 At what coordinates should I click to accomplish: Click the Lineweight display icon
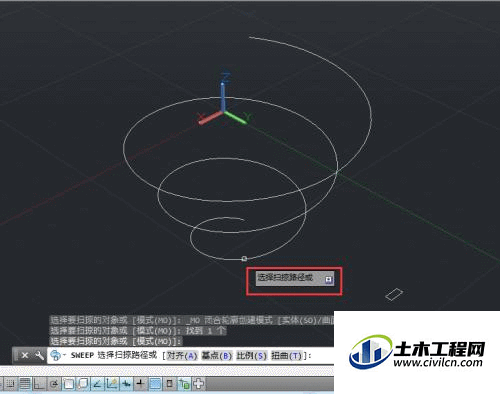coord(140,384)
